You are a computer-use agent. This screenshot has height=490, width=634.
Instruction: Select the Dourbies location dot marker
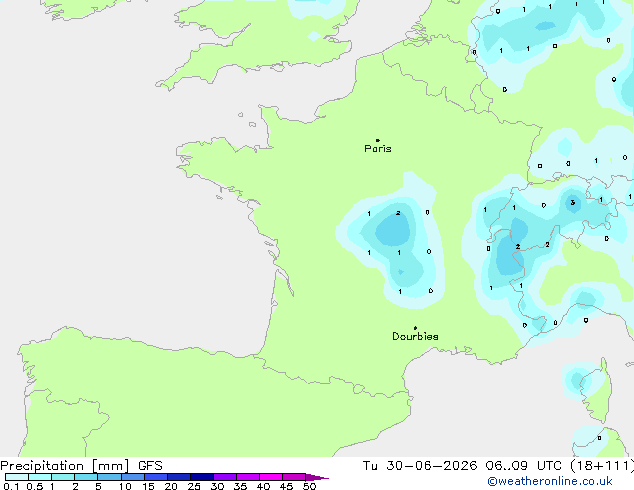[x=415, y=328]
